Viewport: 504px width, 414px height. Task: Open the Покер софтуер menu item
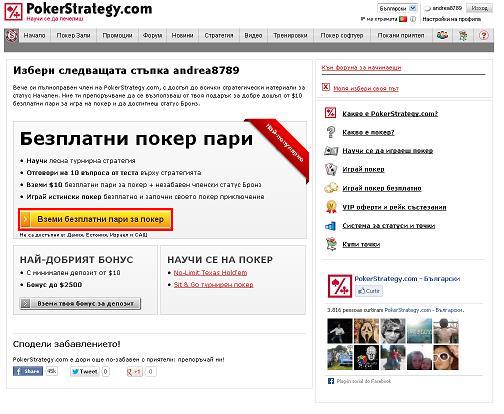[x=342, y=35]
